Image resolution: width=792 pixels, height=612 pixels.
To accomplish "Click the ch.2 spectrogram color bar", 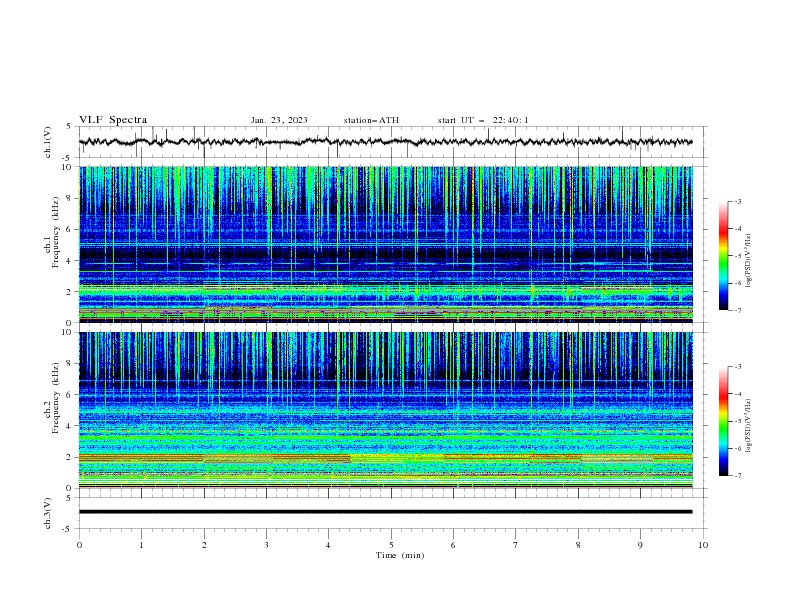I will (724, 421).
